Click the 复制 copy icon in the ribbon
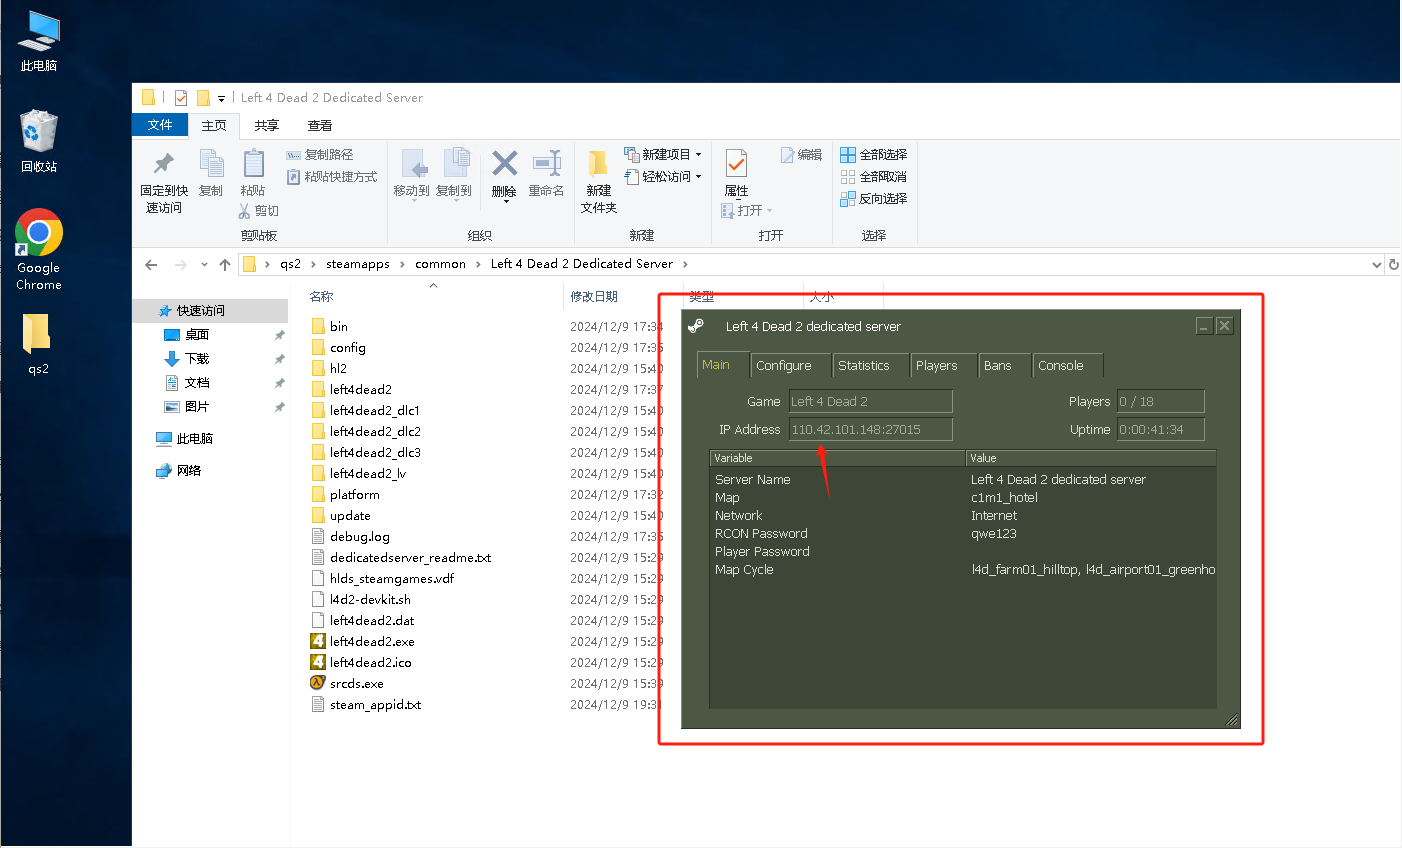The width and height of the screenshot is (1402, 848). click(x=211, y=163)
